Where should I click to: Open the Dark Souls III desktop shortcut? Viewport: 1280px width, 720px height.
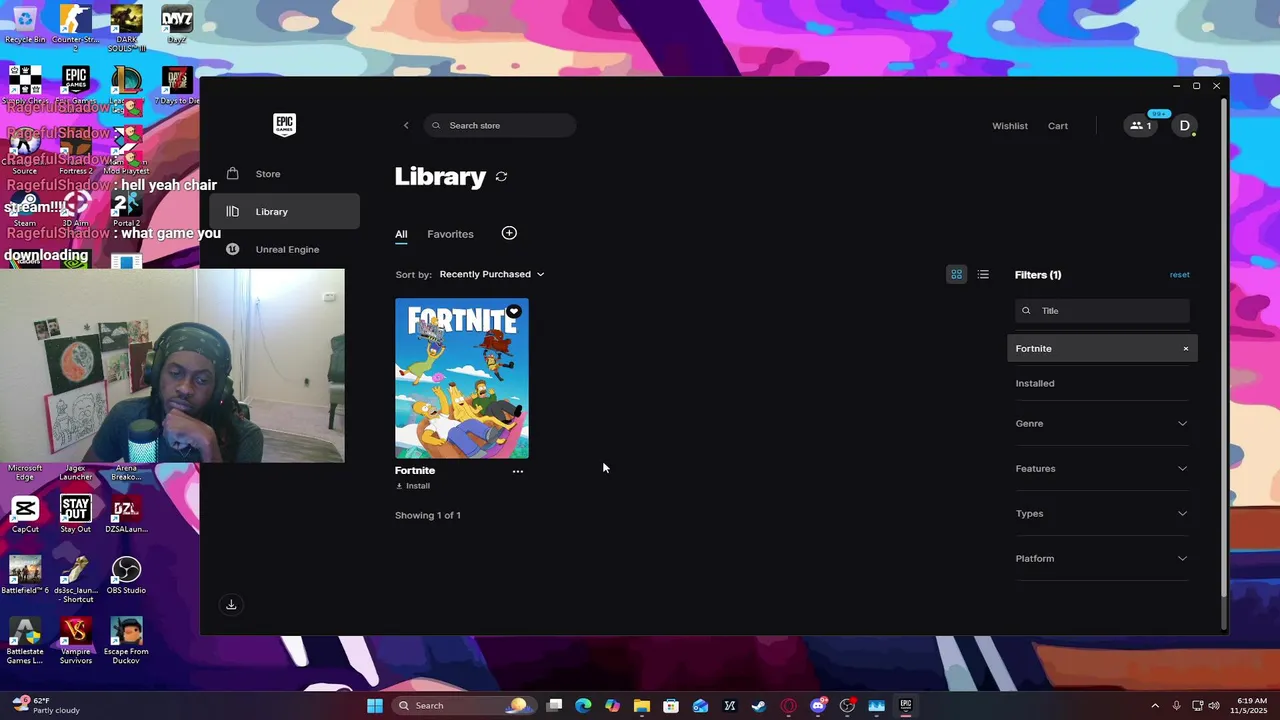126,28
